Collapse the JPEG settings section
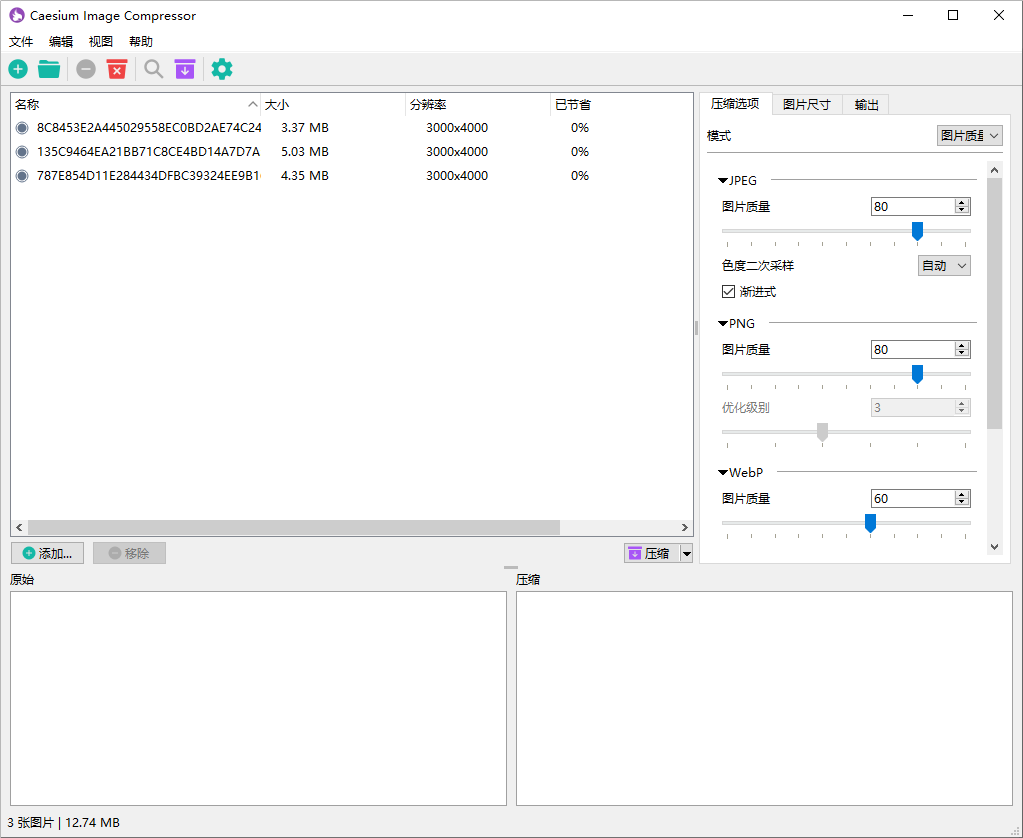This screenshot has height=838, width=1023. tap(723, 180)
